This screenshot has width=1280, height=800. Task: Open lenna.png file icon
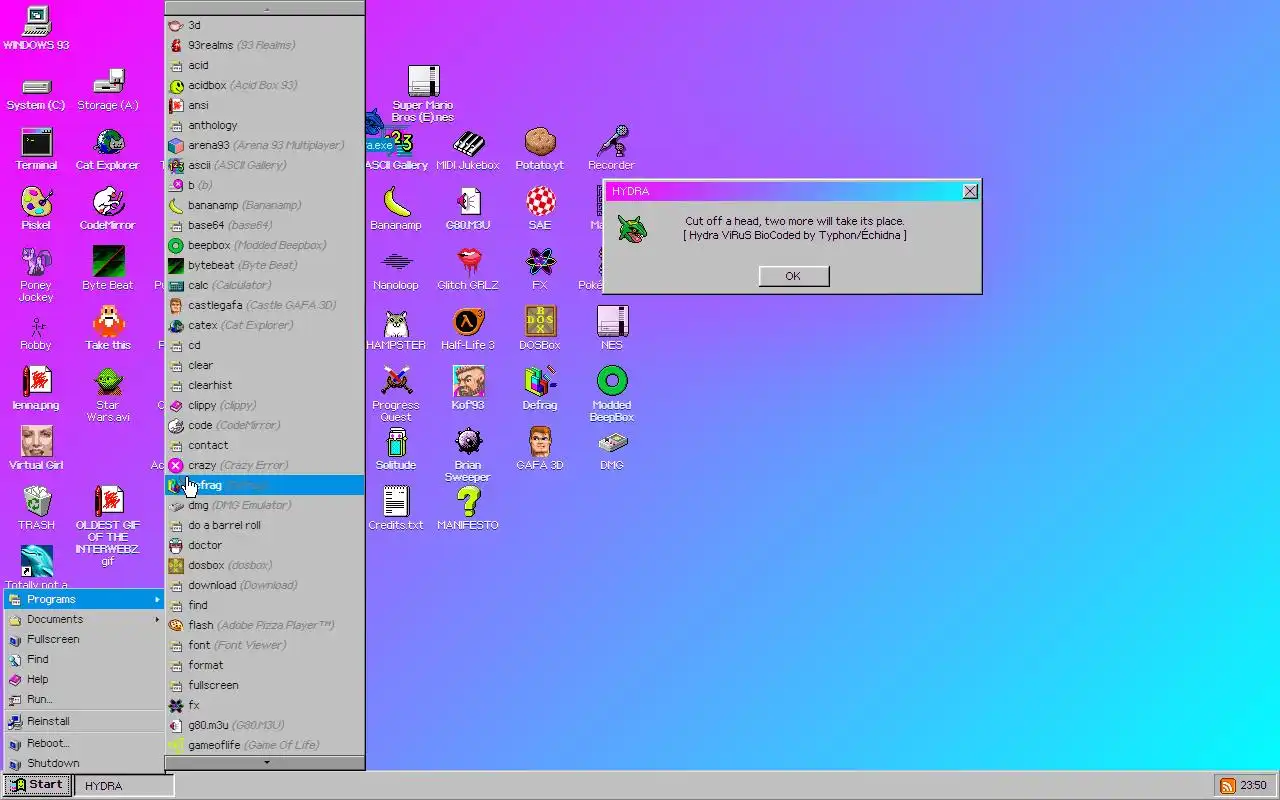[x=36, y=389]
